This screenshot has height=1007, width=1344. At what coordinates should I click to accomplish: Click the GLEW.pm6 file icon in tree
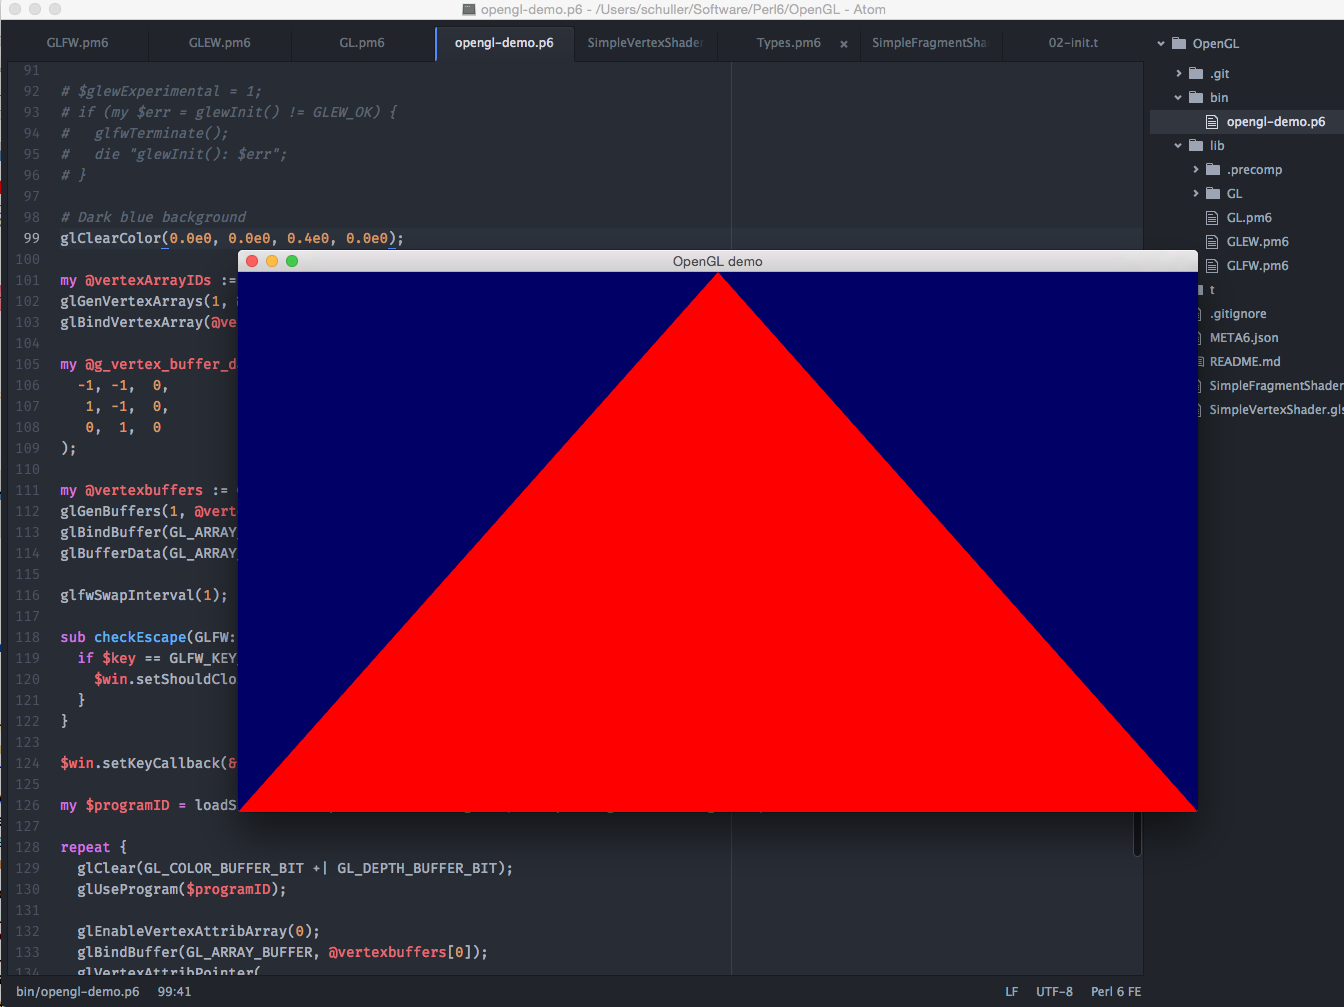(1212, 242)
